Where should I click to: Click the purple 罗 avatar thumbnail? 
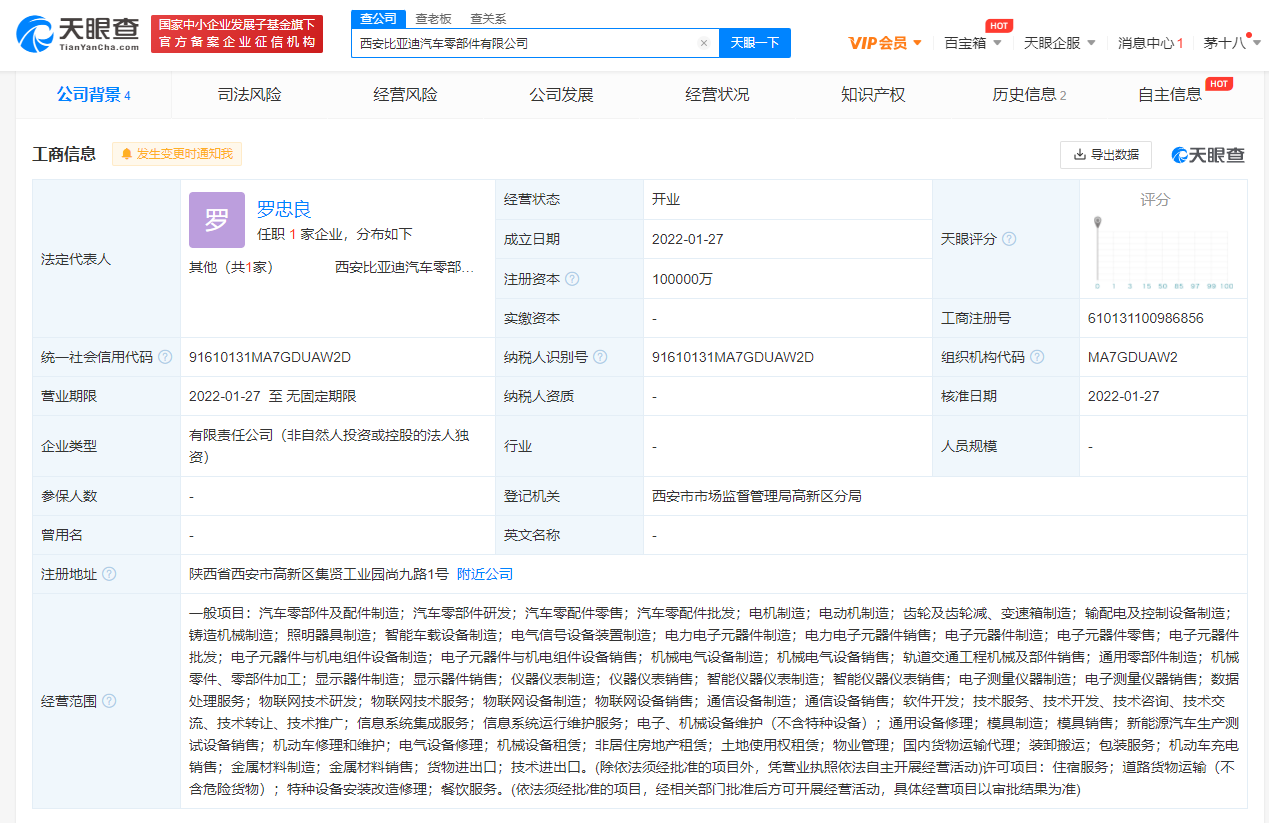point(216,220)
